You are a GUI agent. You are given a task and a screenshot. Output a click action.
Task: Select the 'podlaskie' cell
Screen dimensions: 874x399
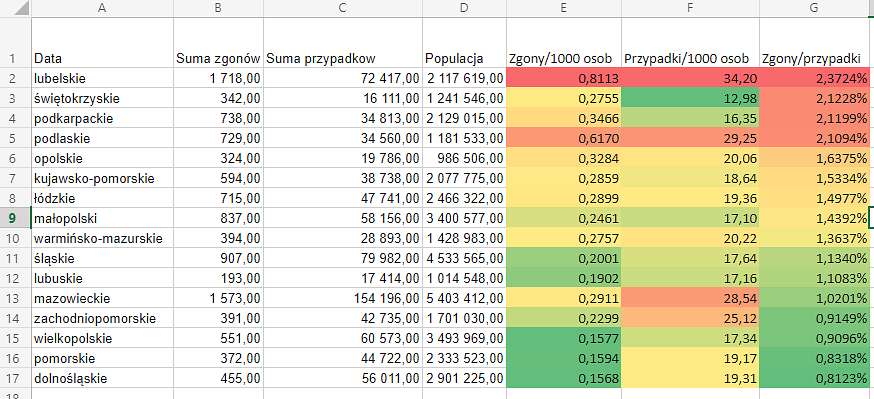tap(103, 138)
